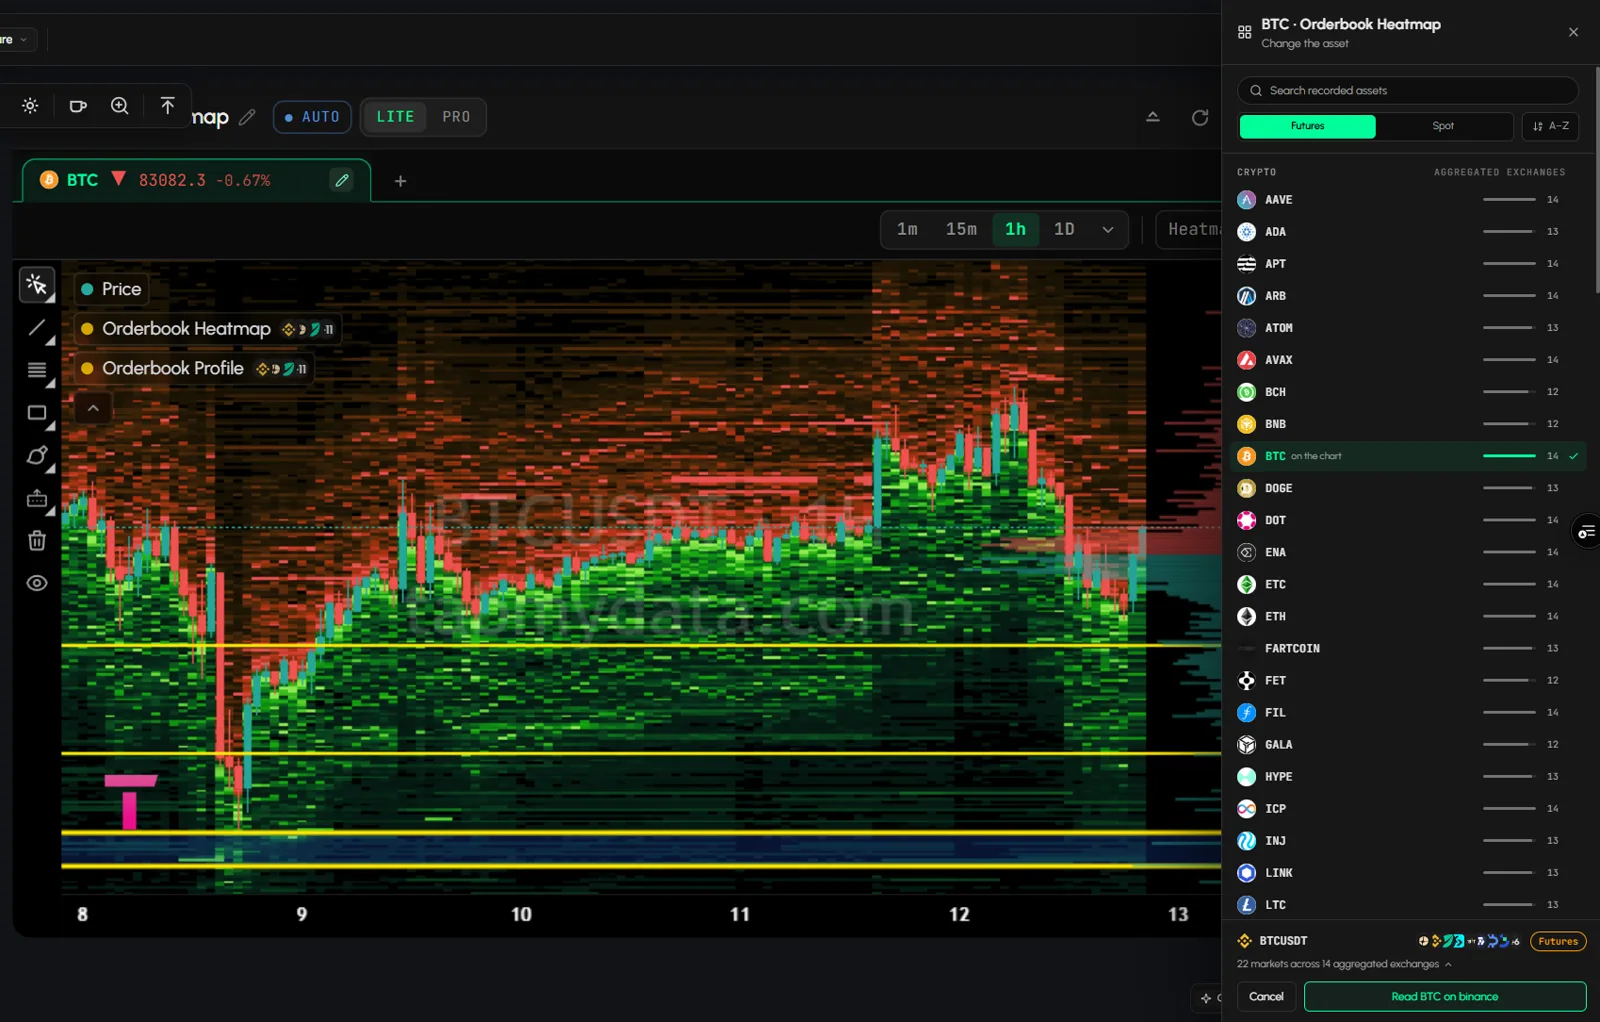Viewport: 1600px width, 1022px height.
Task: Click the Futures badge next to BTCUSDT
Action: [1558, 941]
